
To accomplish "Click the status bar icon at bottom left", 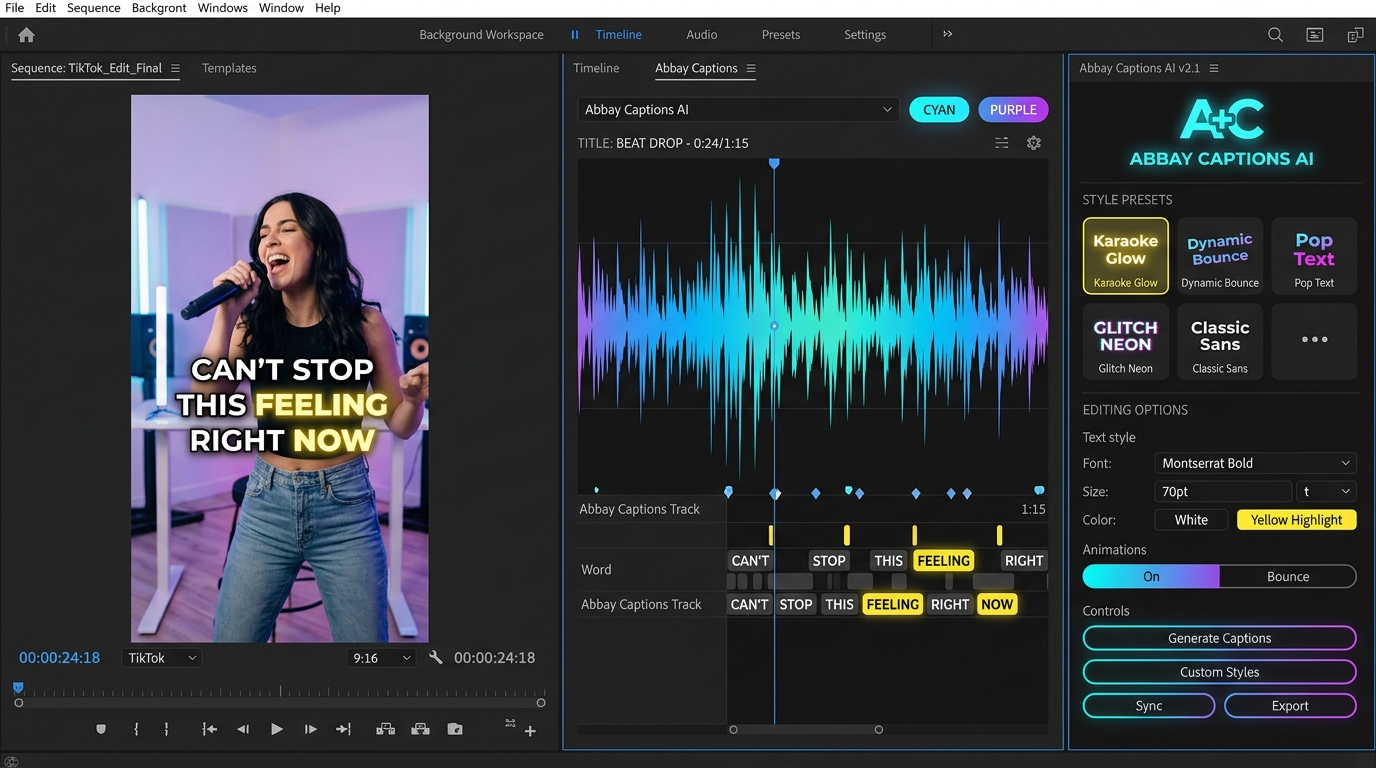I will [x=12, y=761].
